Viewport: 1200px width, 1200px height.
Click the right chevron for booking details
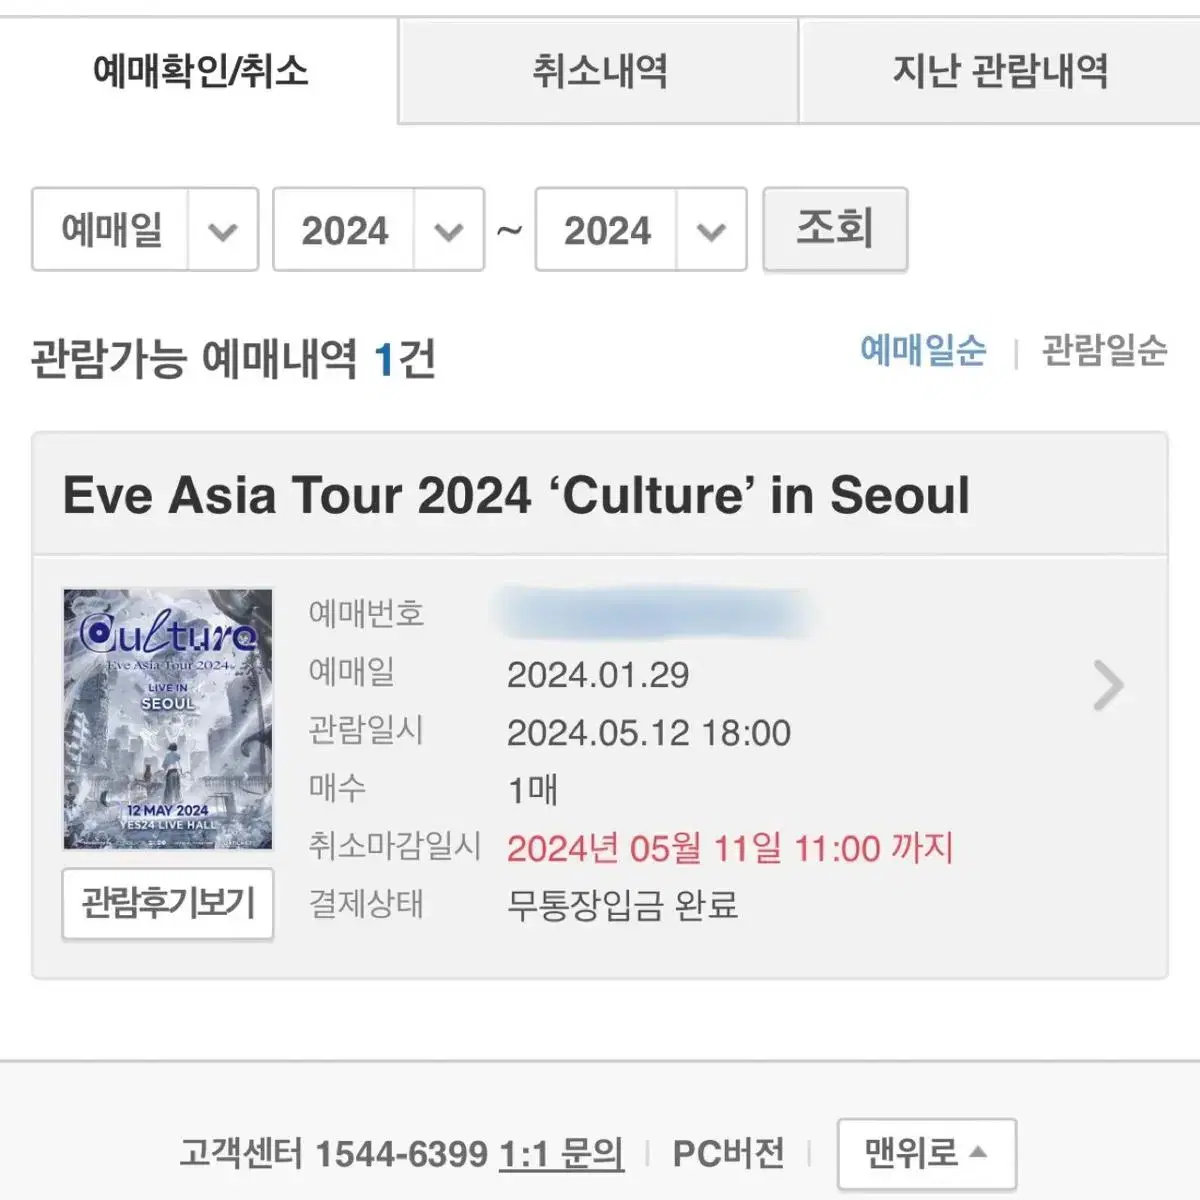coord(1108,686)
